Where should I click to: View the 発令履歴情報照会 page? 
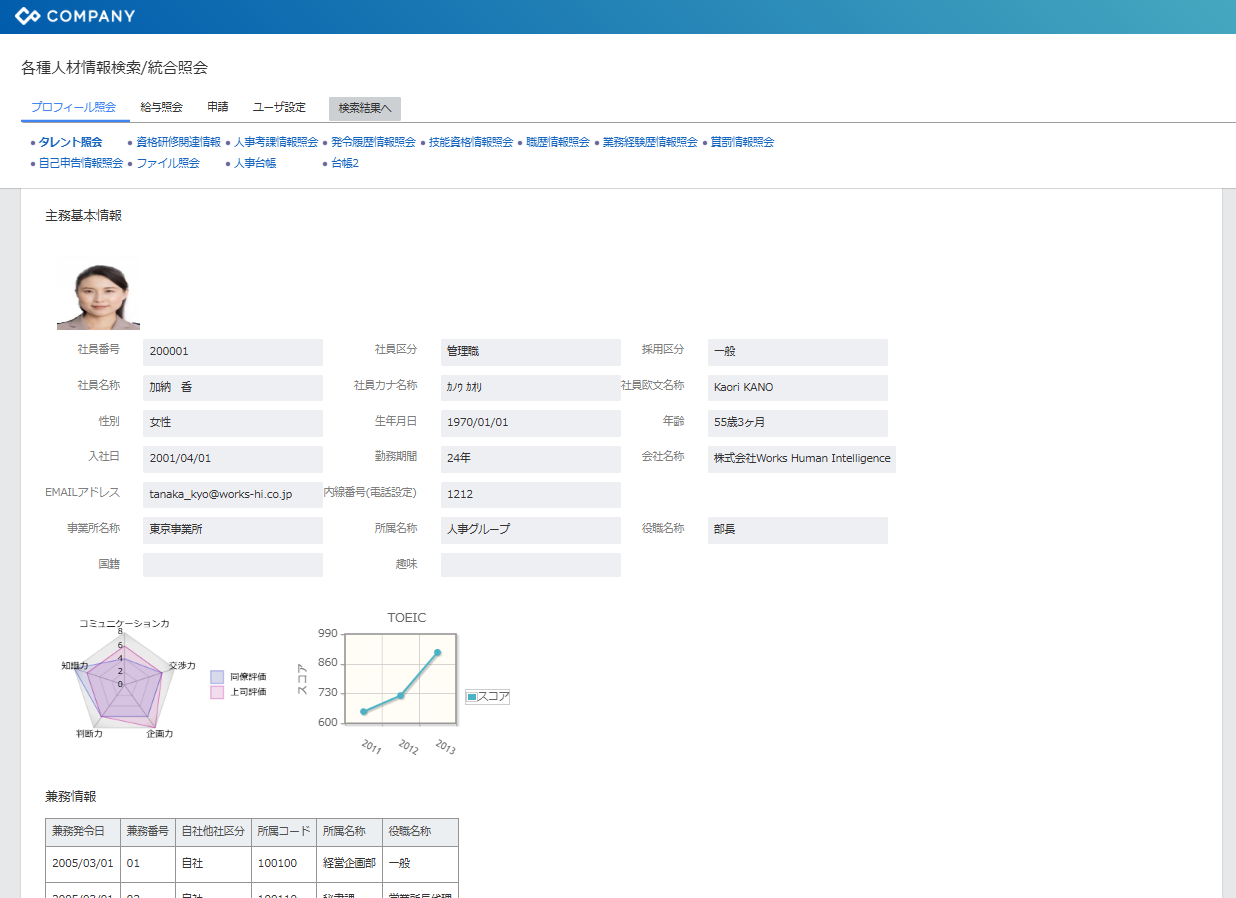373,142
